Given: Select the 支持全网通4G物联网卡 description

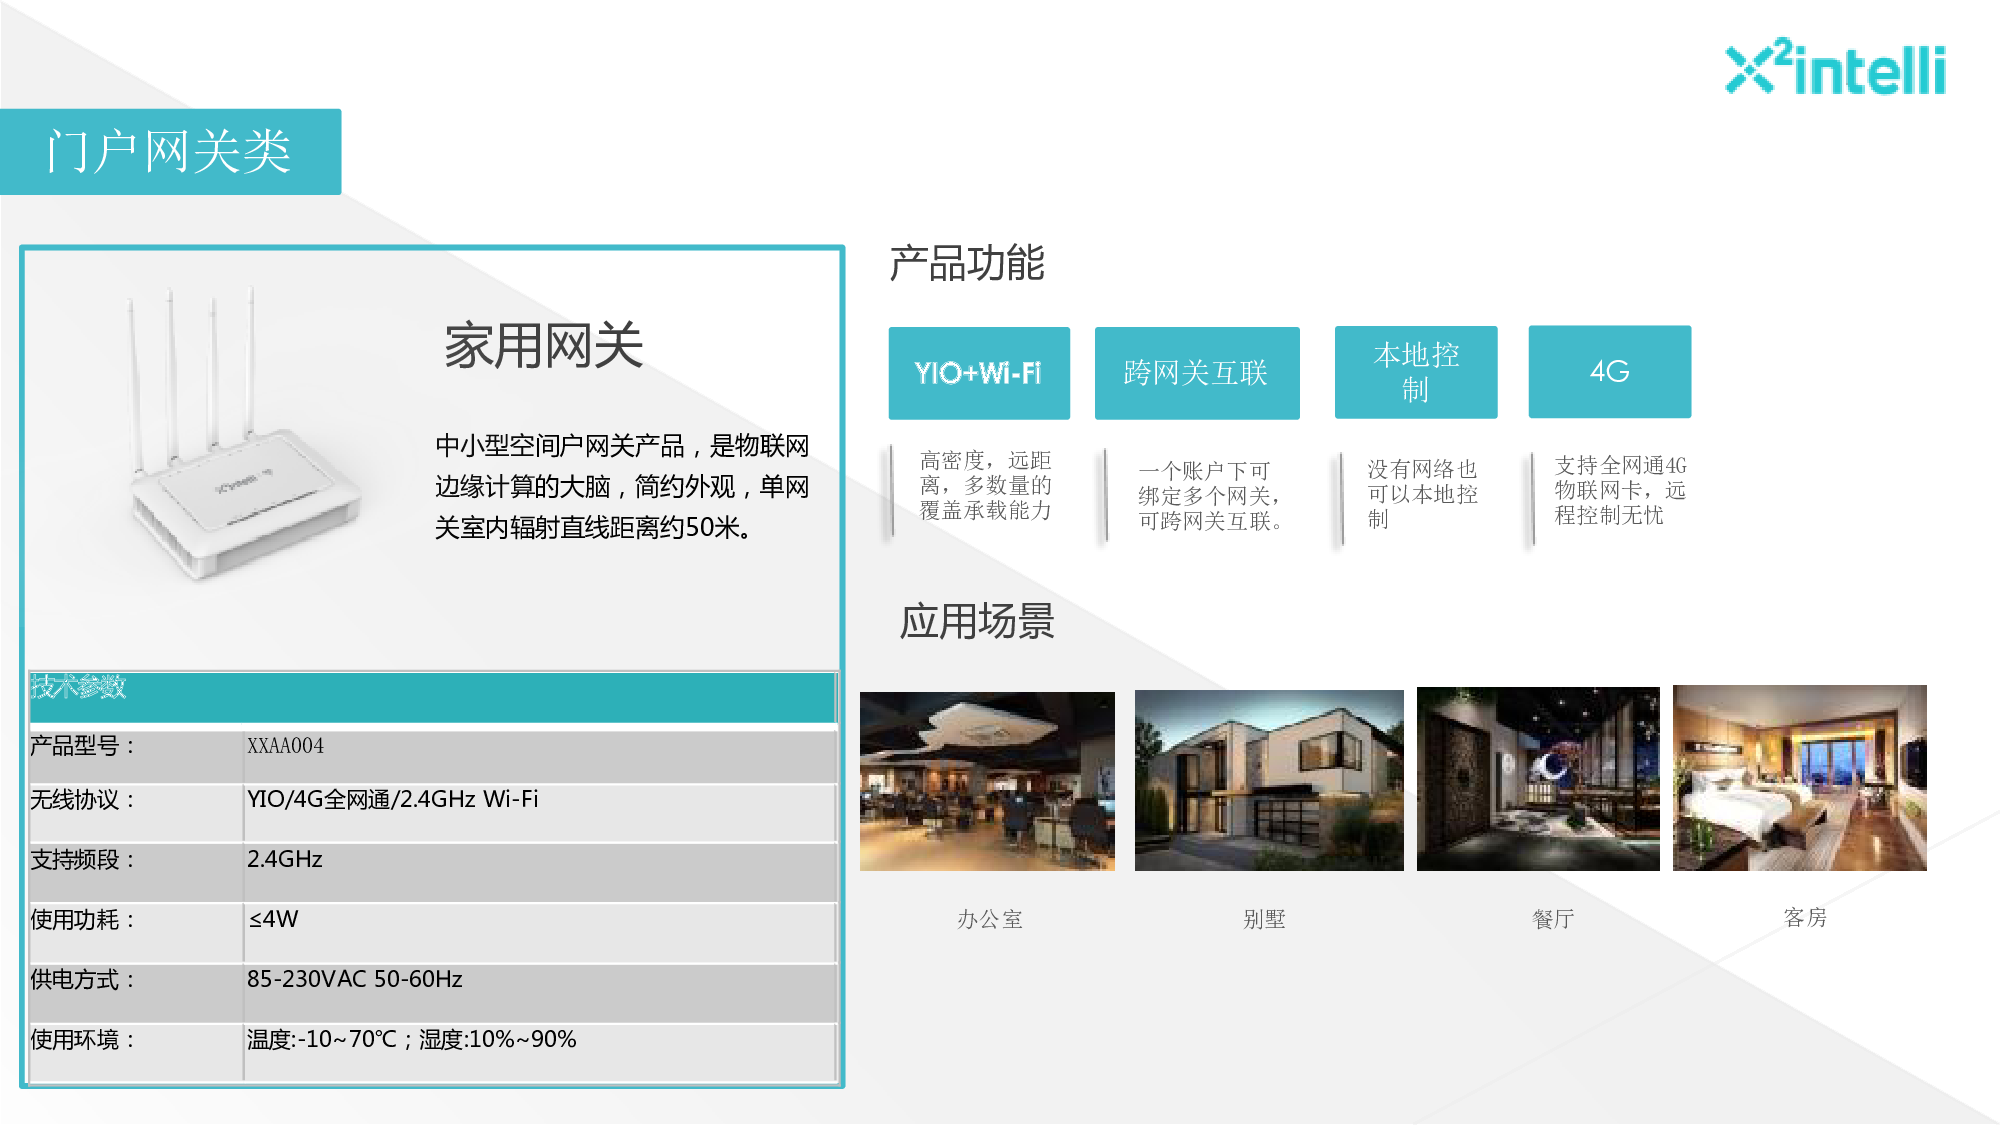Looking at the screenshot, I should pyautogui.click(x=1620, y=490).
